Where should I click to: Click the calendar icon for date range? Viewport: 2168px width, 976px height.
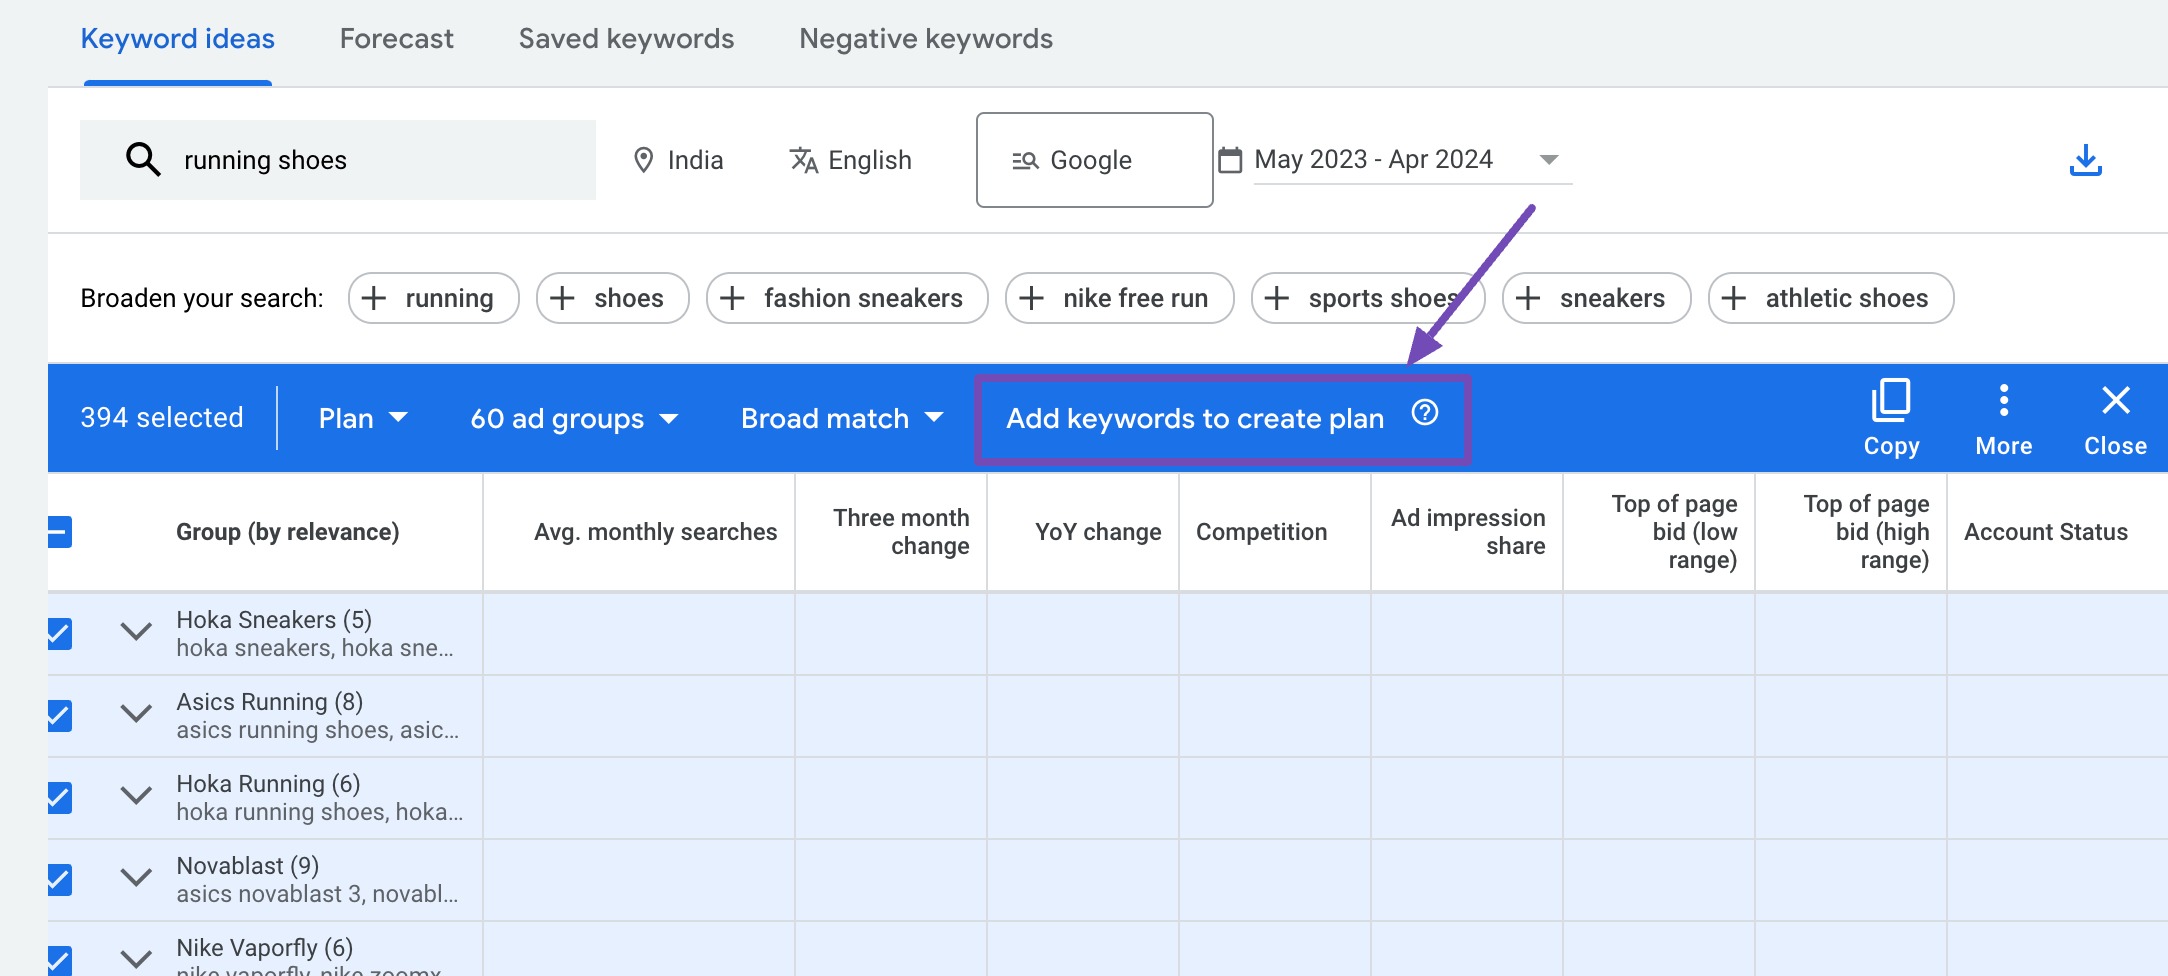pos(1230,160)
